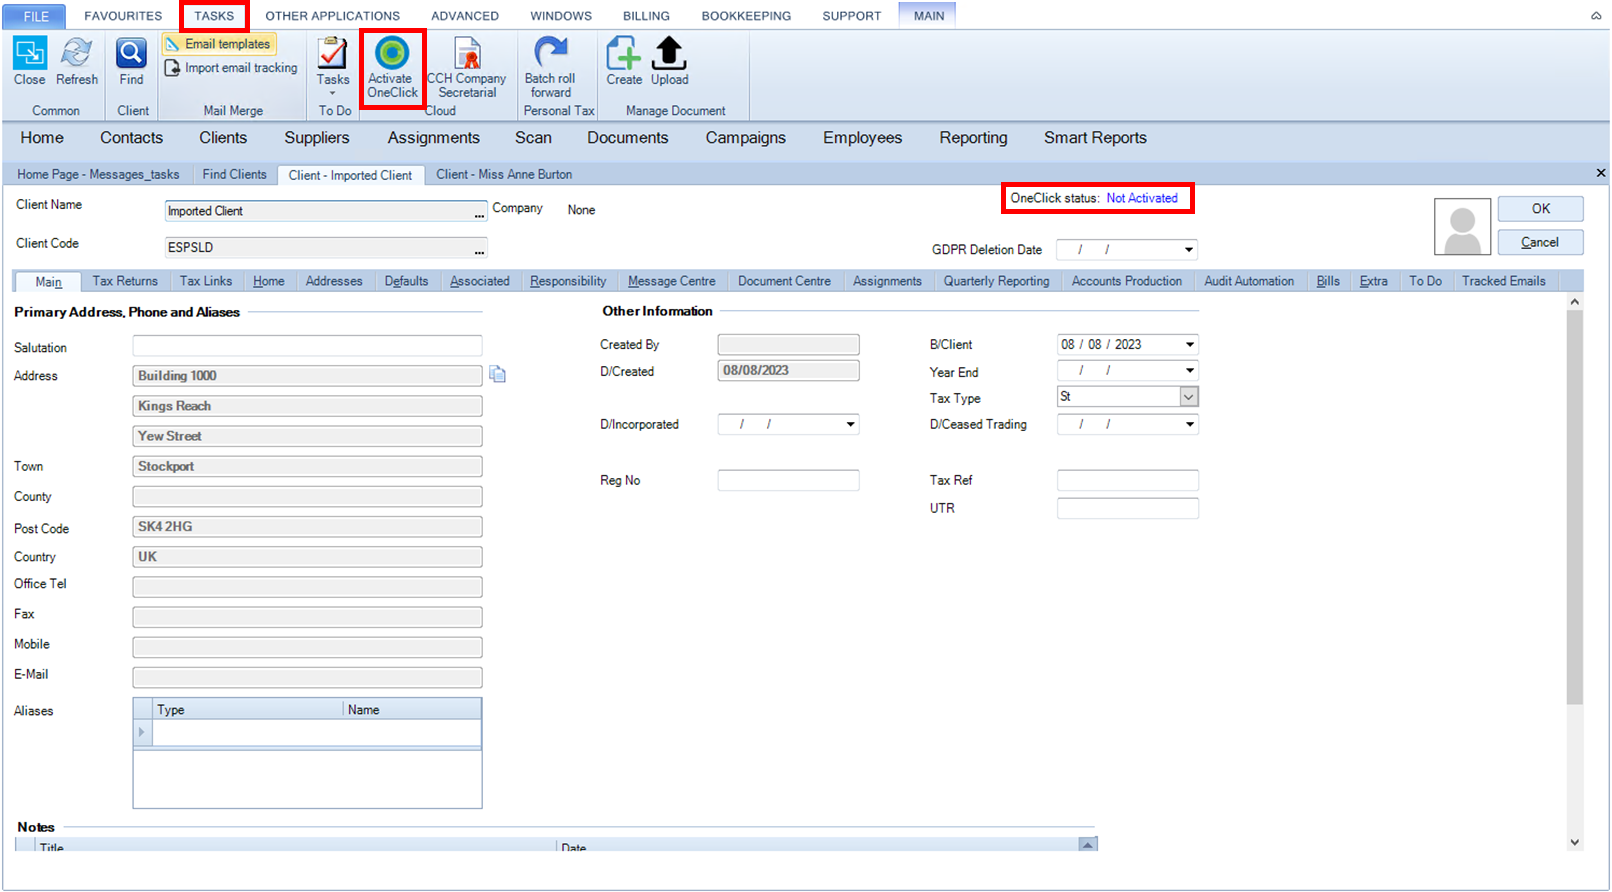The image size is (1612, 892).
Task: Open the Tasks To Do dropdown
Action: click(x=333, y=93)
